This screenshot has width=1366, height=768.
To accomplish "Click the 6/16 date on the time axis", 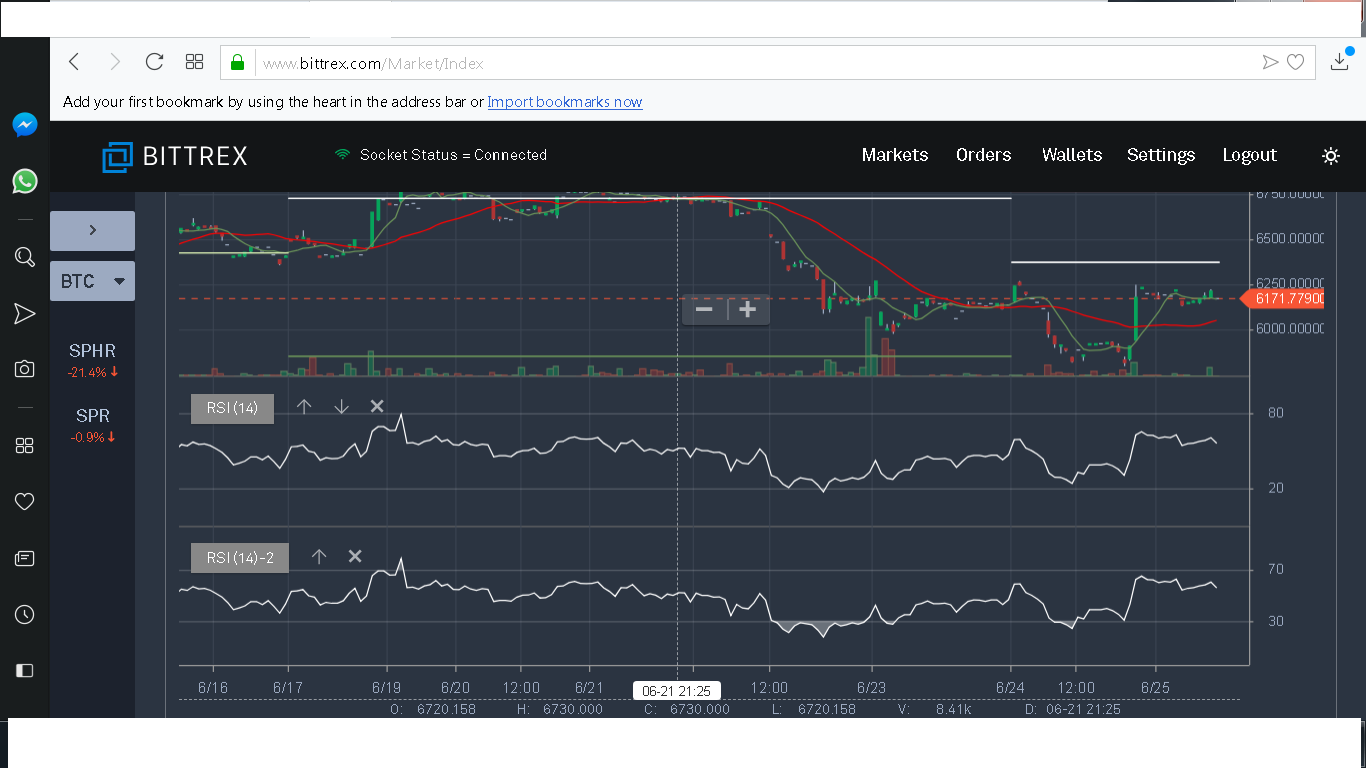I will click(x=213, y=688).
